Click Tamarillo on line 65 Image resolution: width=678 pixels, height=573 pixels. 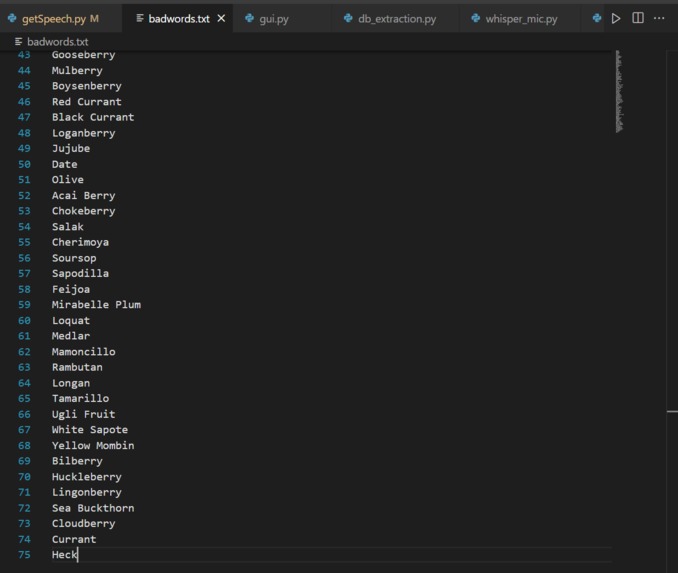(80, 398)
